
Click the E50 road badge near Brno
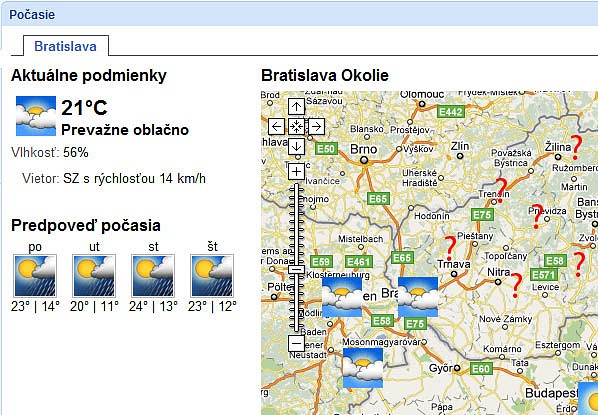[326, 148]
